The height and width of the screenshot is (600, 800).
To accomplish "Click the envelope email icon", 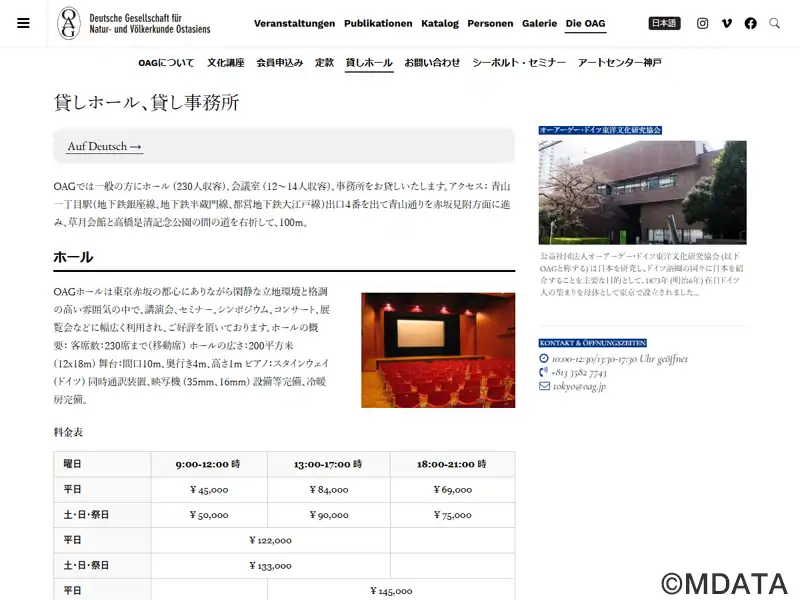I will pos(544,386).
